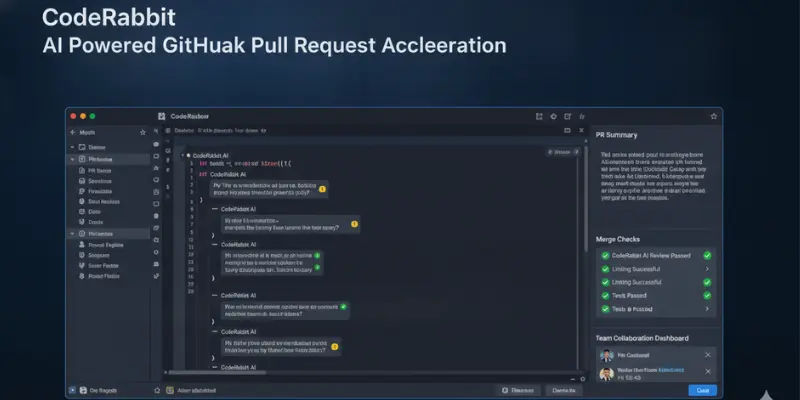
Task: Collapse the first folder chevron in the sidebar tree
Action: coord(72,147)
